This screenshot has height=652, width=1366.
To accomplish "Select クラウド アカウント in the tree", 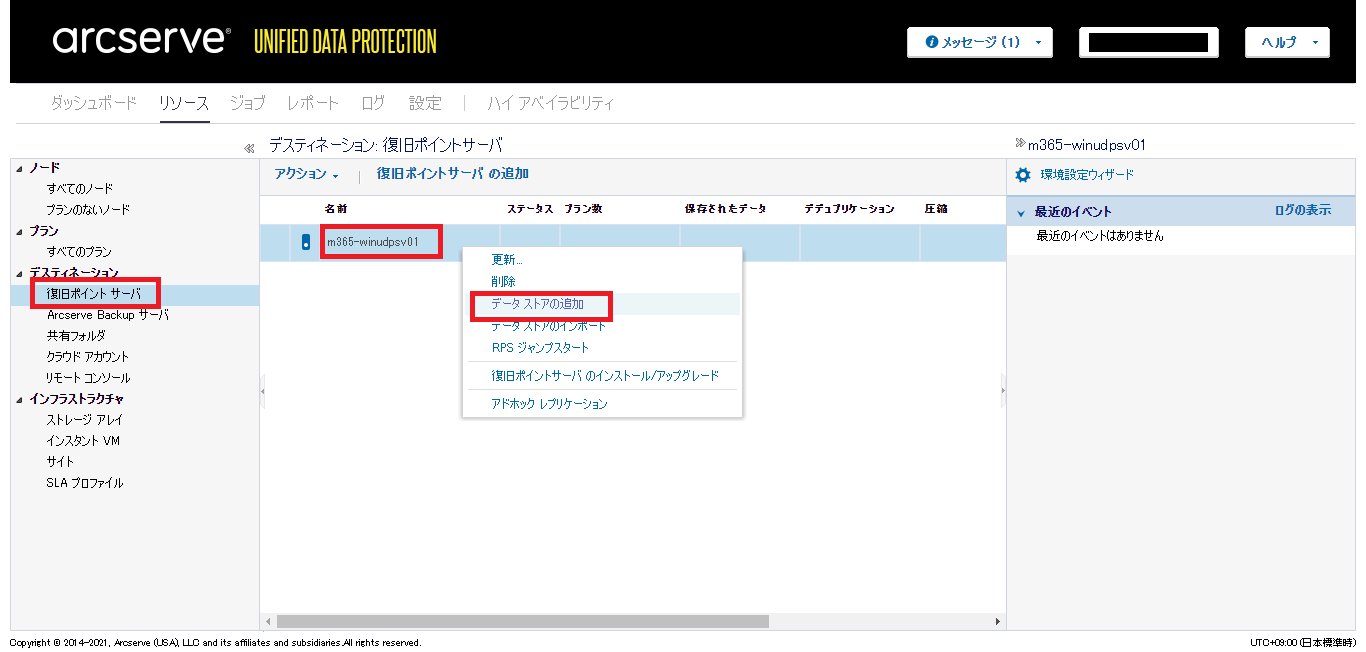I will (x=88, y=357).
